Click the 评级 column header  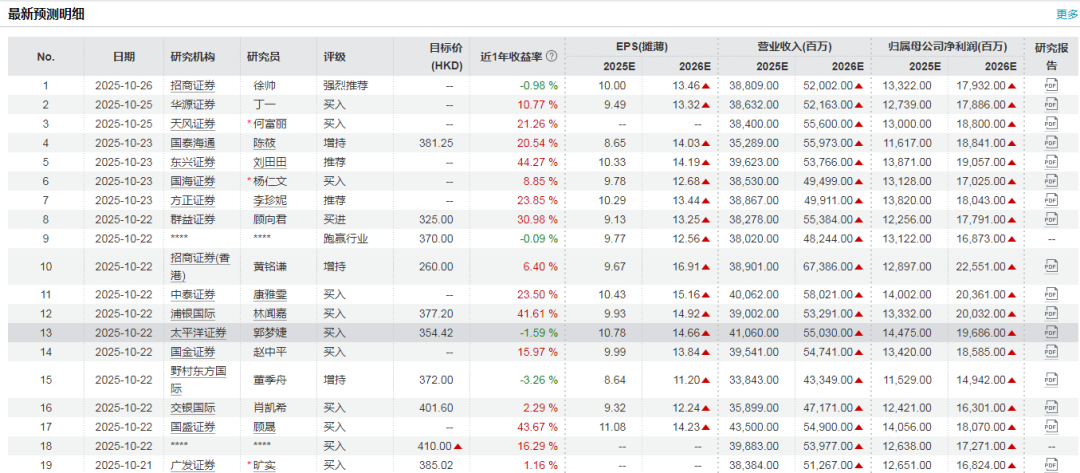(335, 56)
